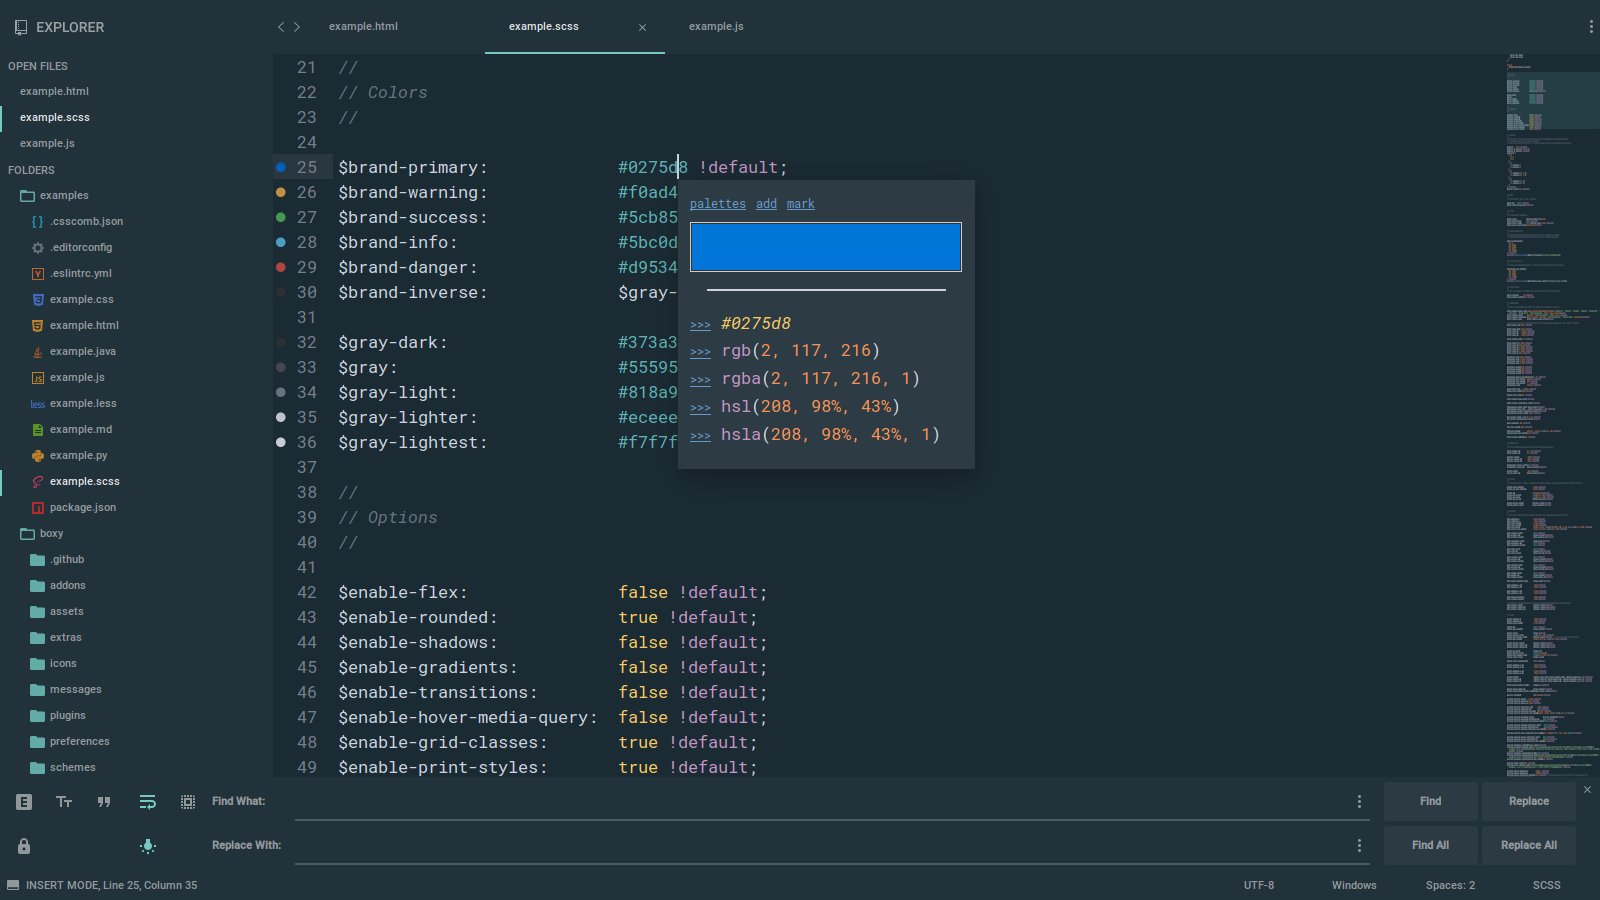Toggle regular expression mode in the find panel
Screen dimensions: 1600x900
23,801
